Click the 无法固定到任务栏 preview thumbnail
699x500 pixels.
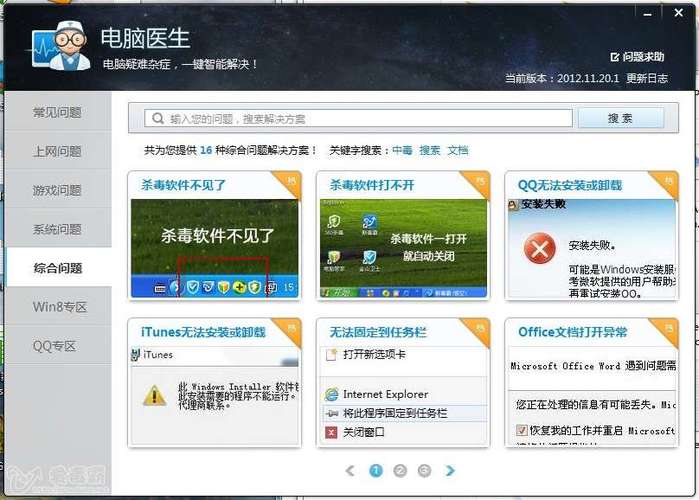(403, 395)
